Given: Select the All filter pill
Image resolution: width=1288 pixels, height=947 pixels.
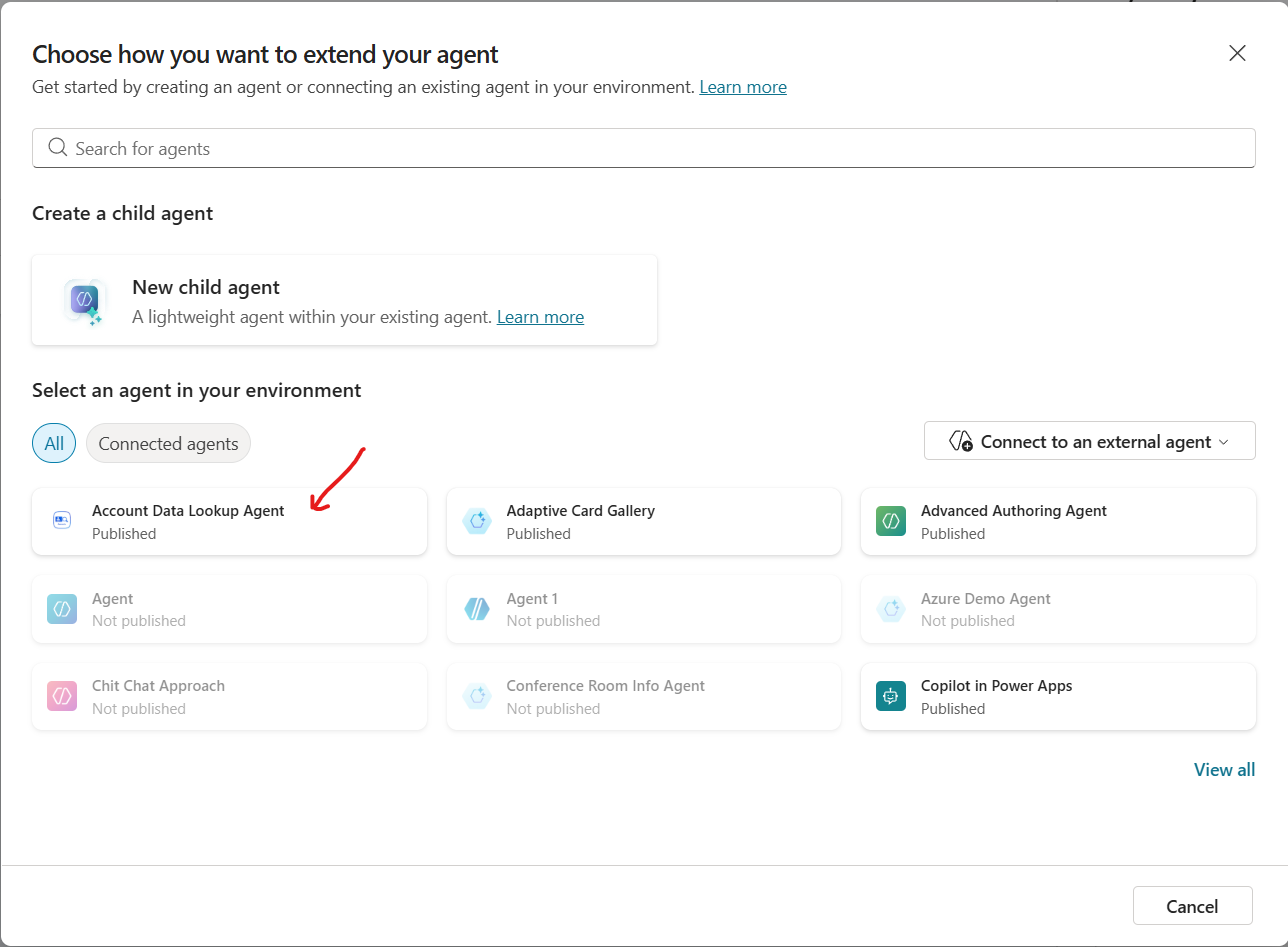Looking at the screenshot, I should click(x=53, y=442).
